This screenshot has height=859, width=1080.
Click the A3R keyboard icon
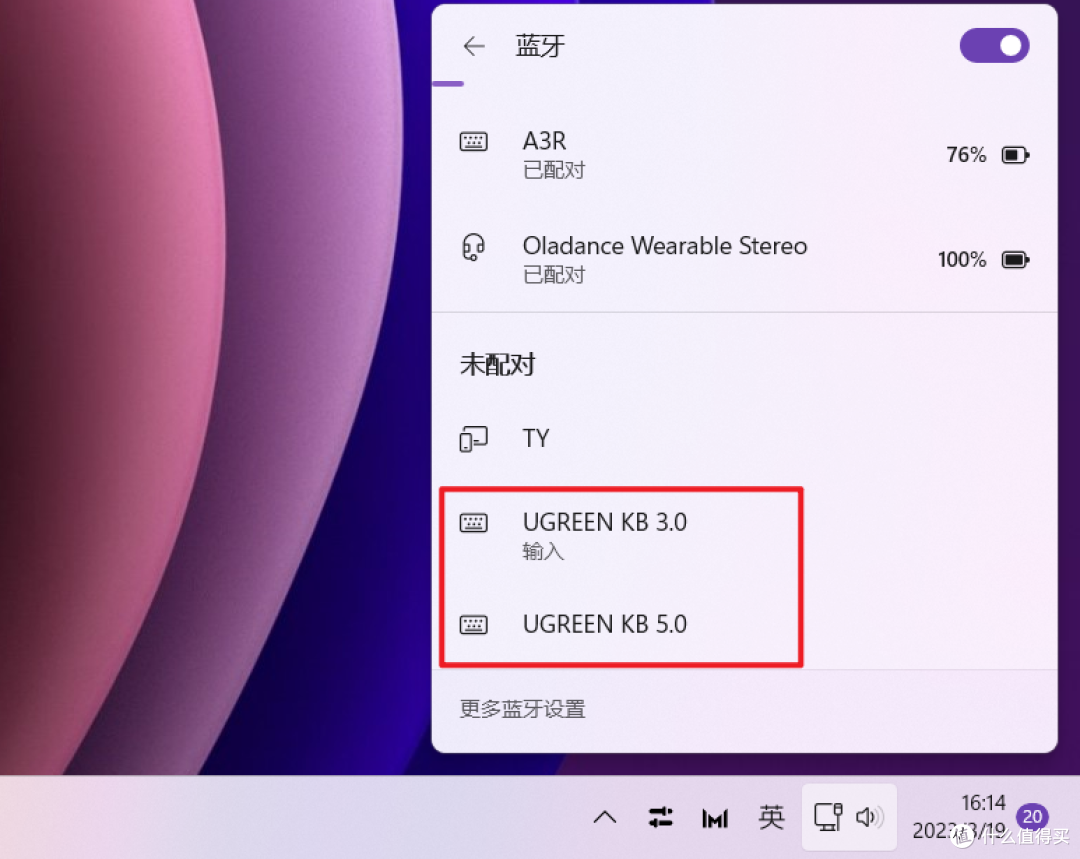coord(473,142)
